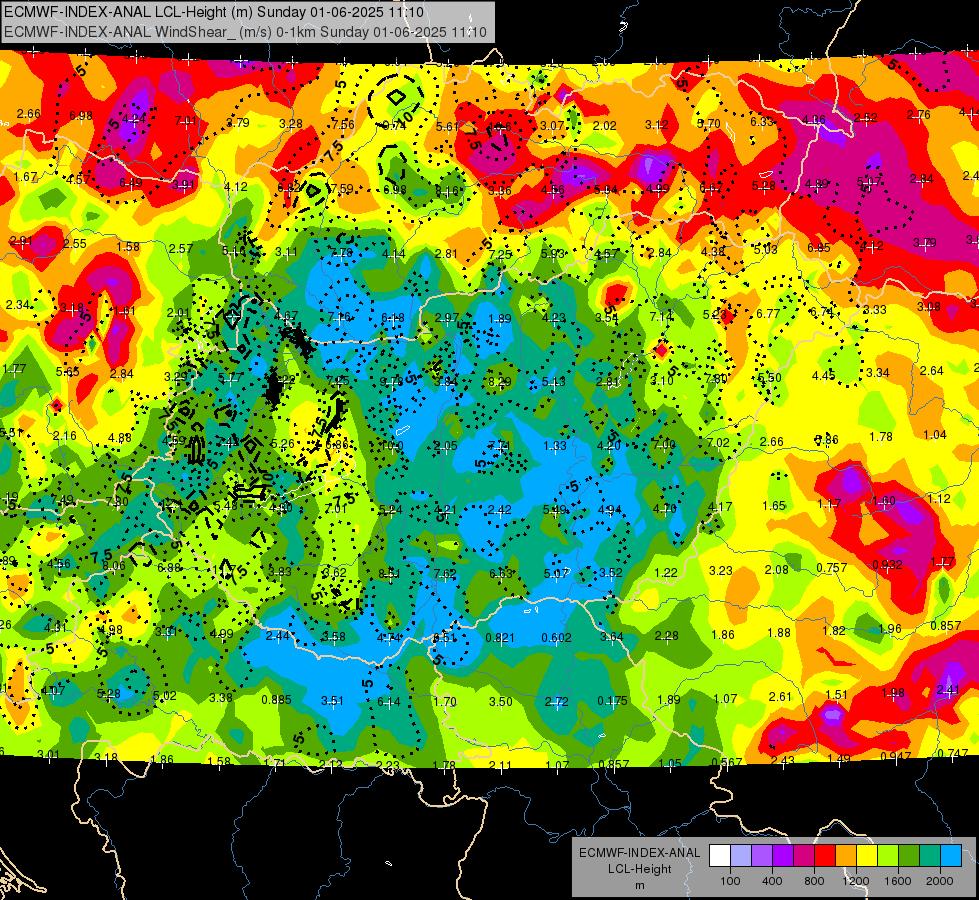Click the wind shear value 10.0

[x=392, y=446]
